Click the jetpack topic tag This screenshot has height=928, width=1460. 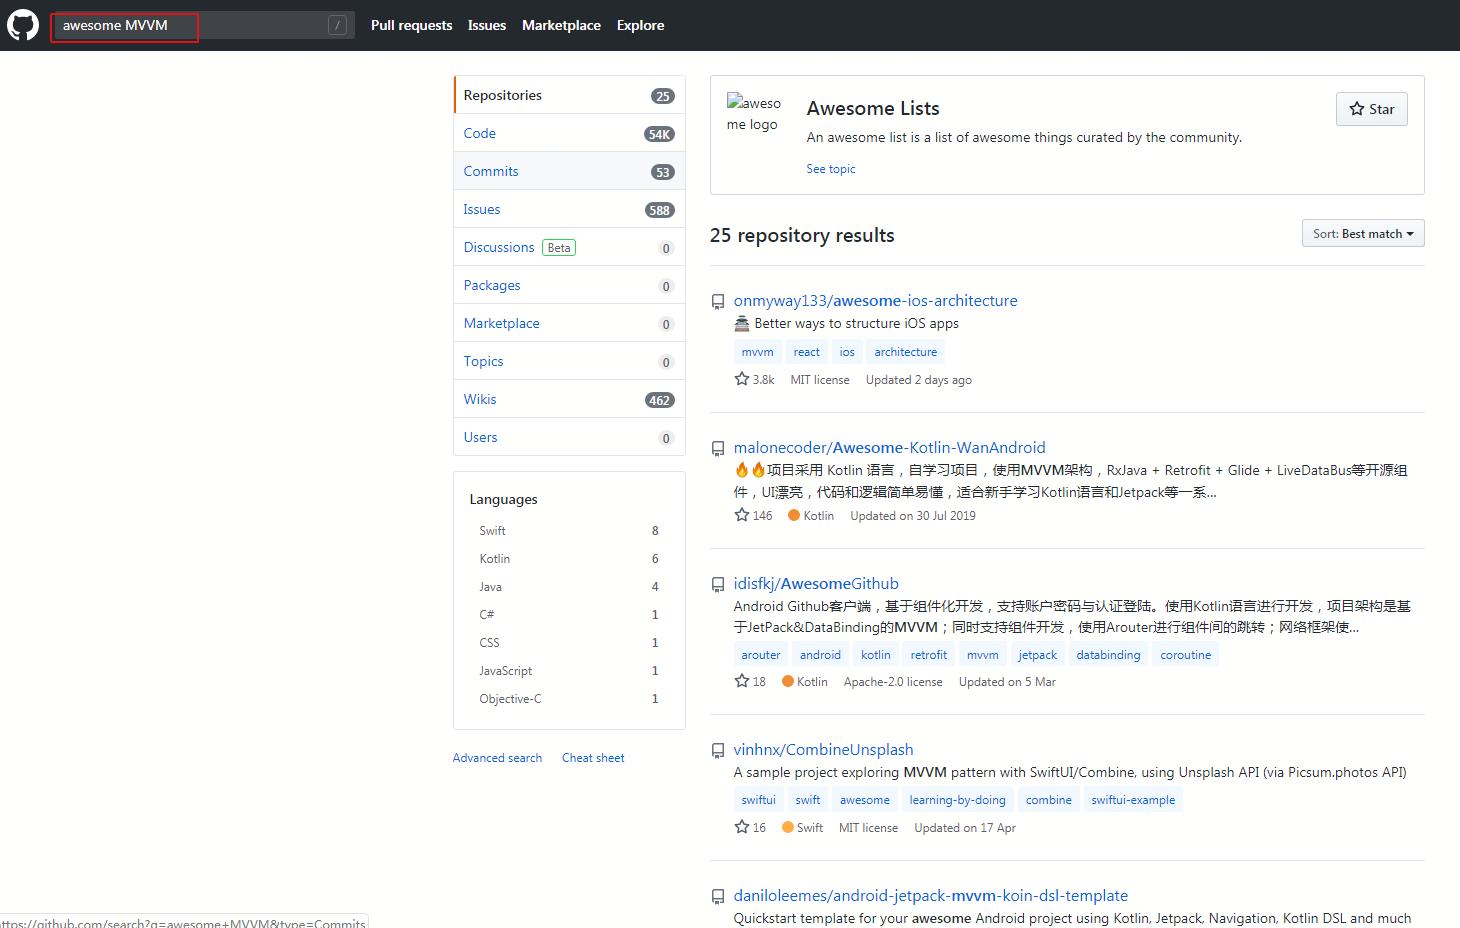[1037, 655]
